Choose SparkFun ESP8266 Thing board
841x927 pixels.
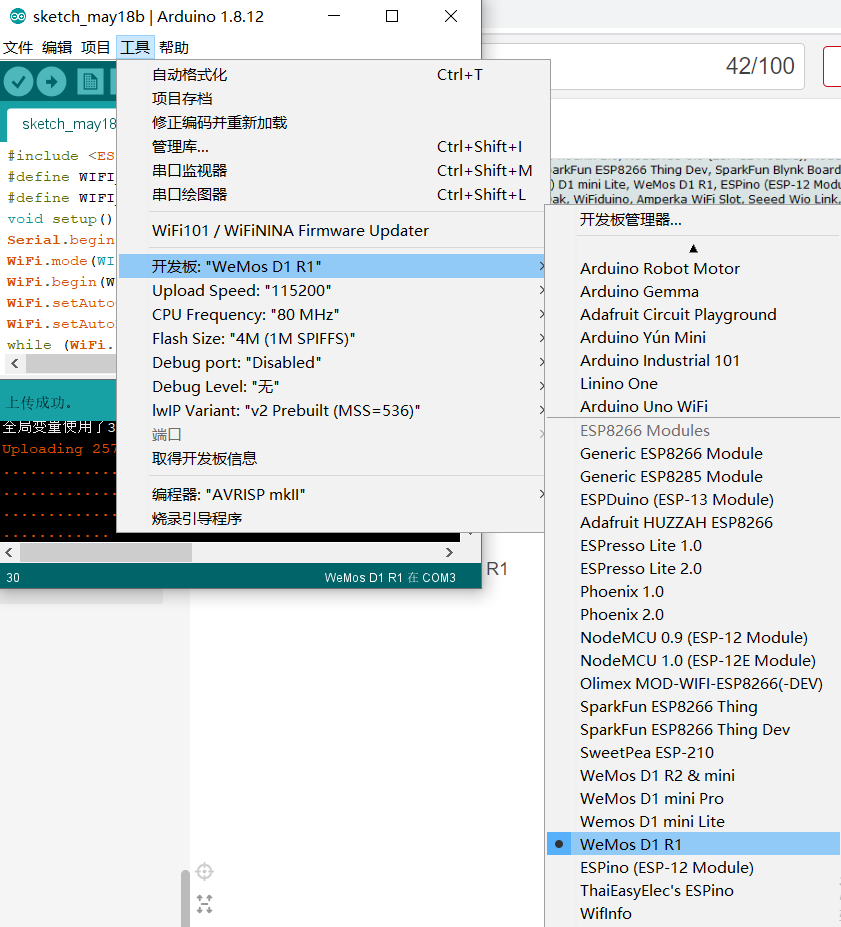[693, 706]
